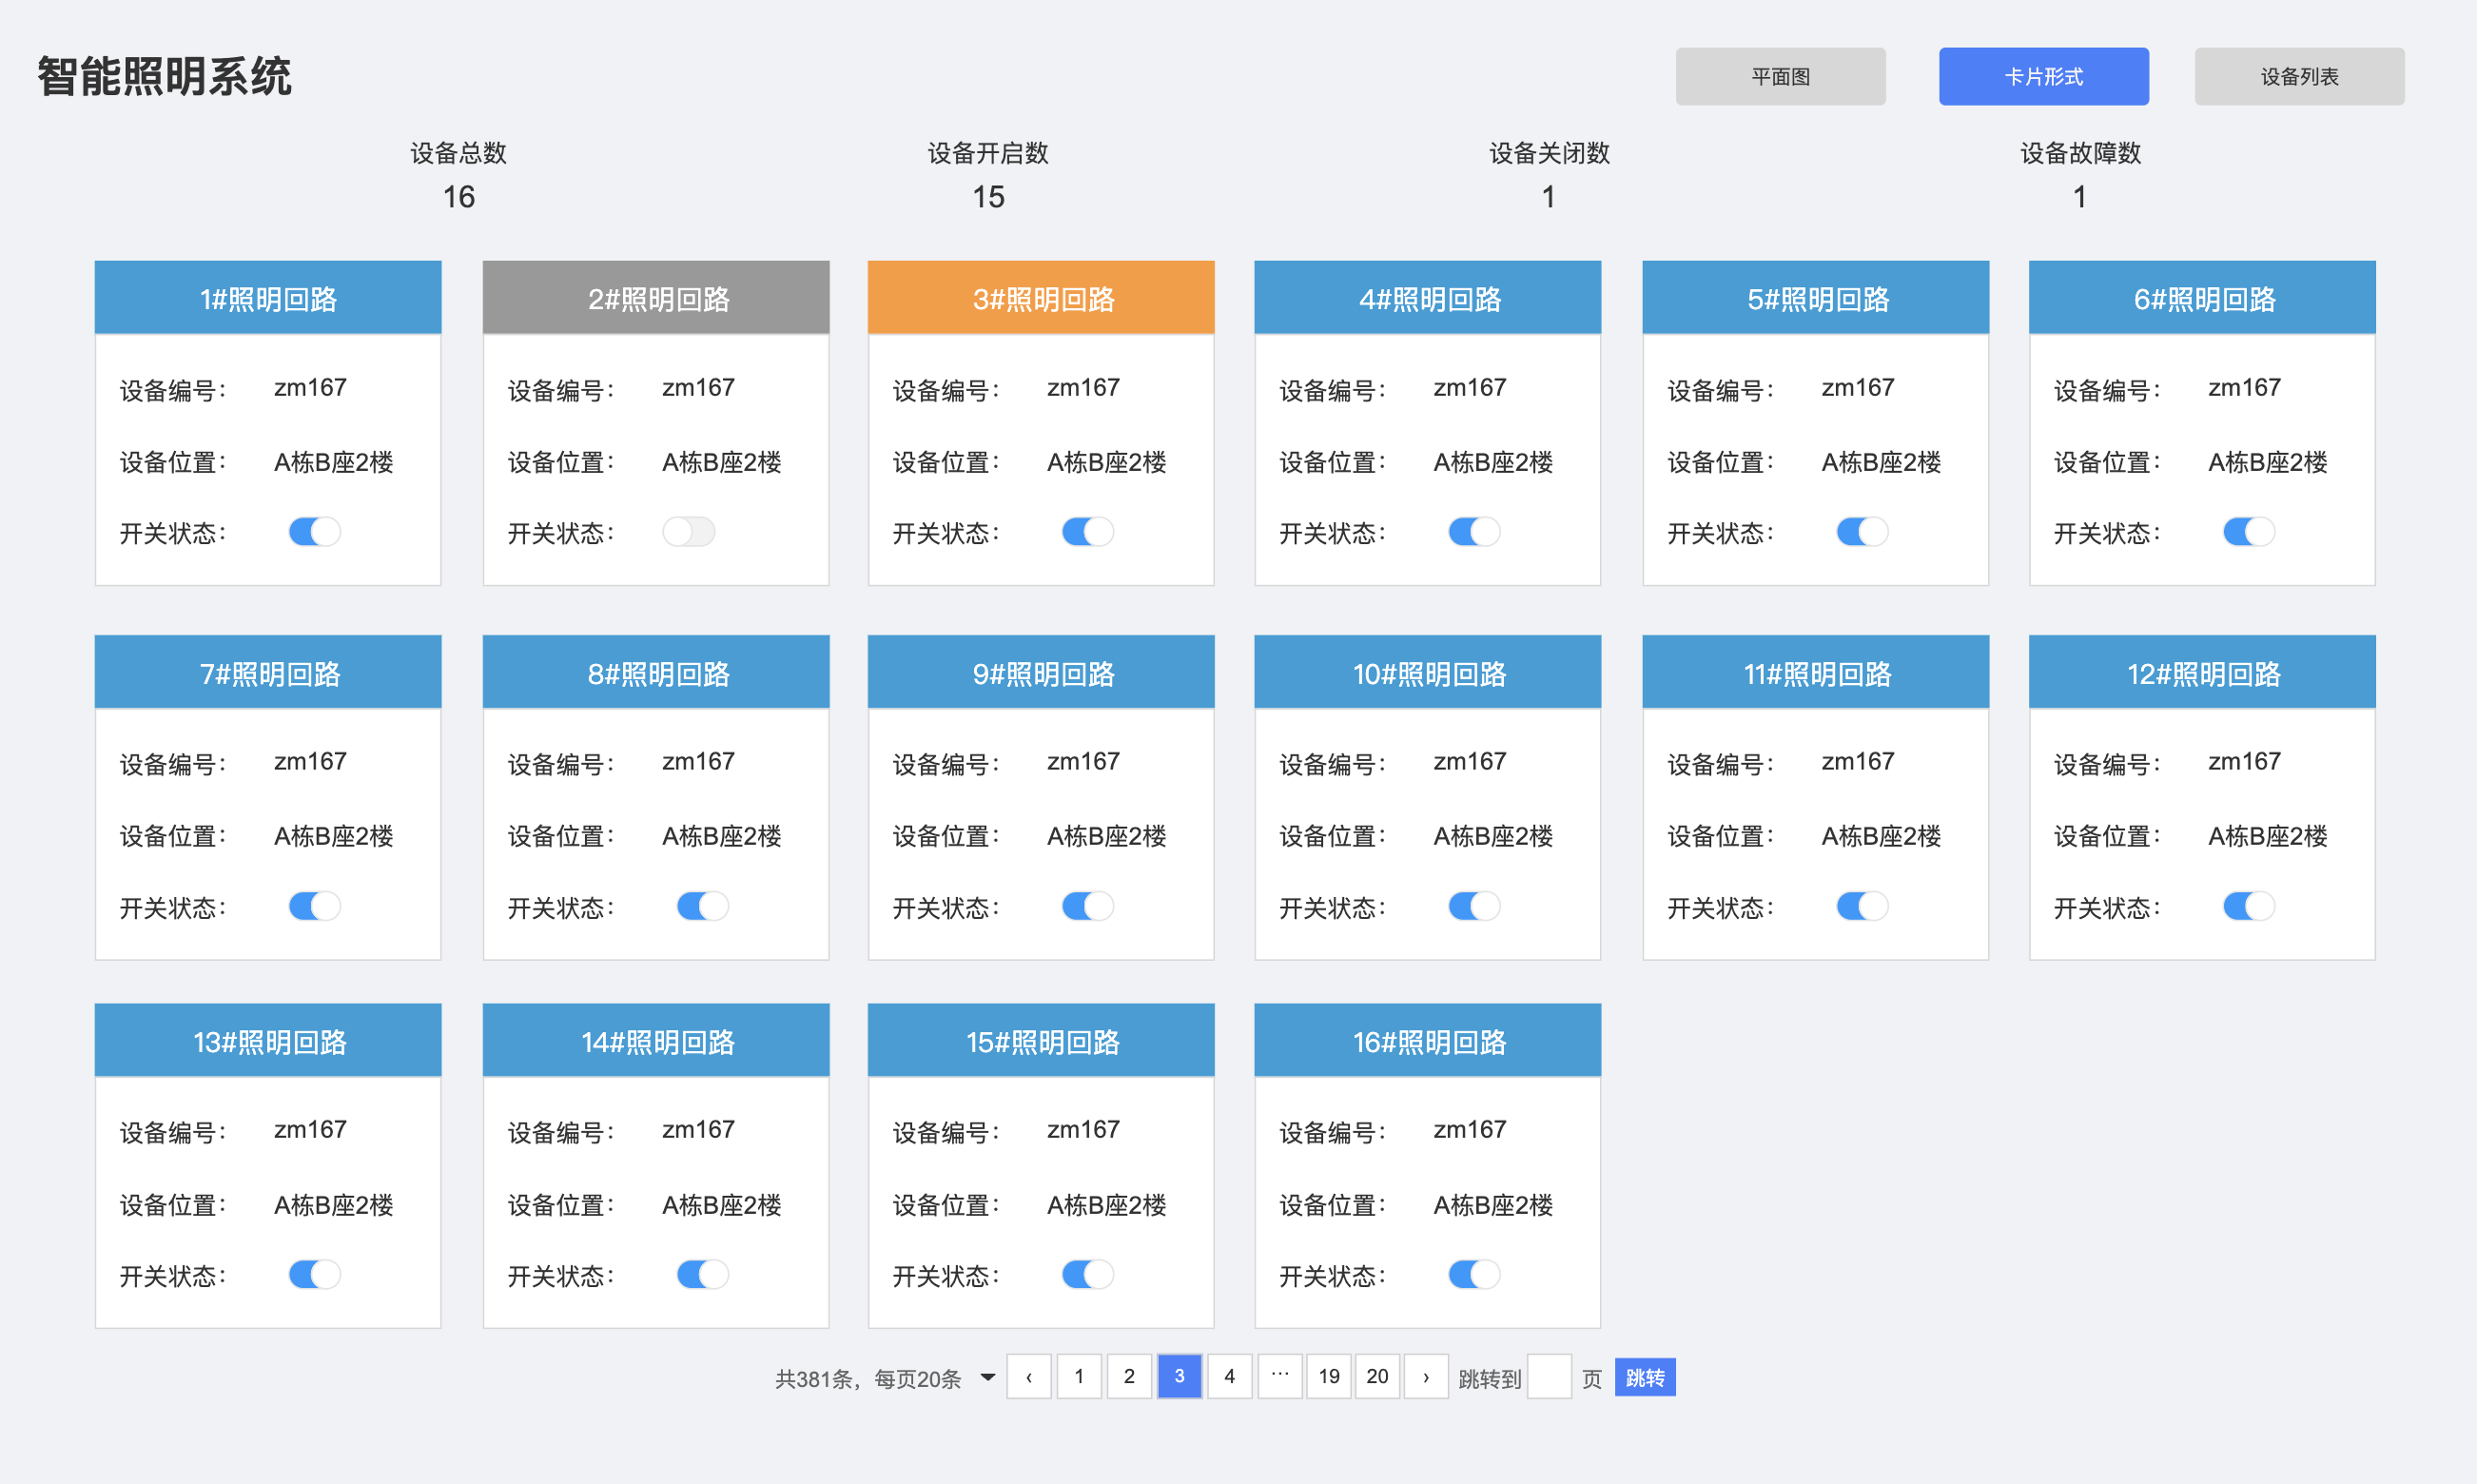
Task: Toggle the 8#照明回路 switch off
Action: (702, 907)
